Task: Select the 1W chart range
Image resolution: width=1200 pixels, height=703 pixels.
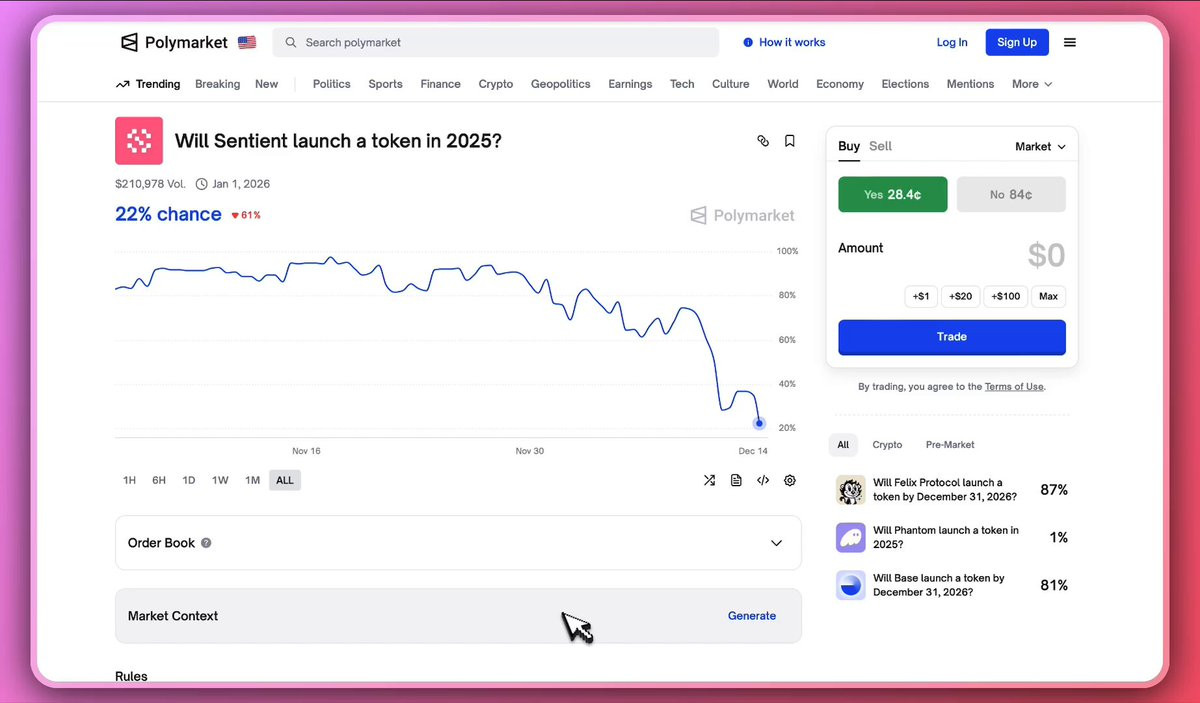Action: click(220, 480)
